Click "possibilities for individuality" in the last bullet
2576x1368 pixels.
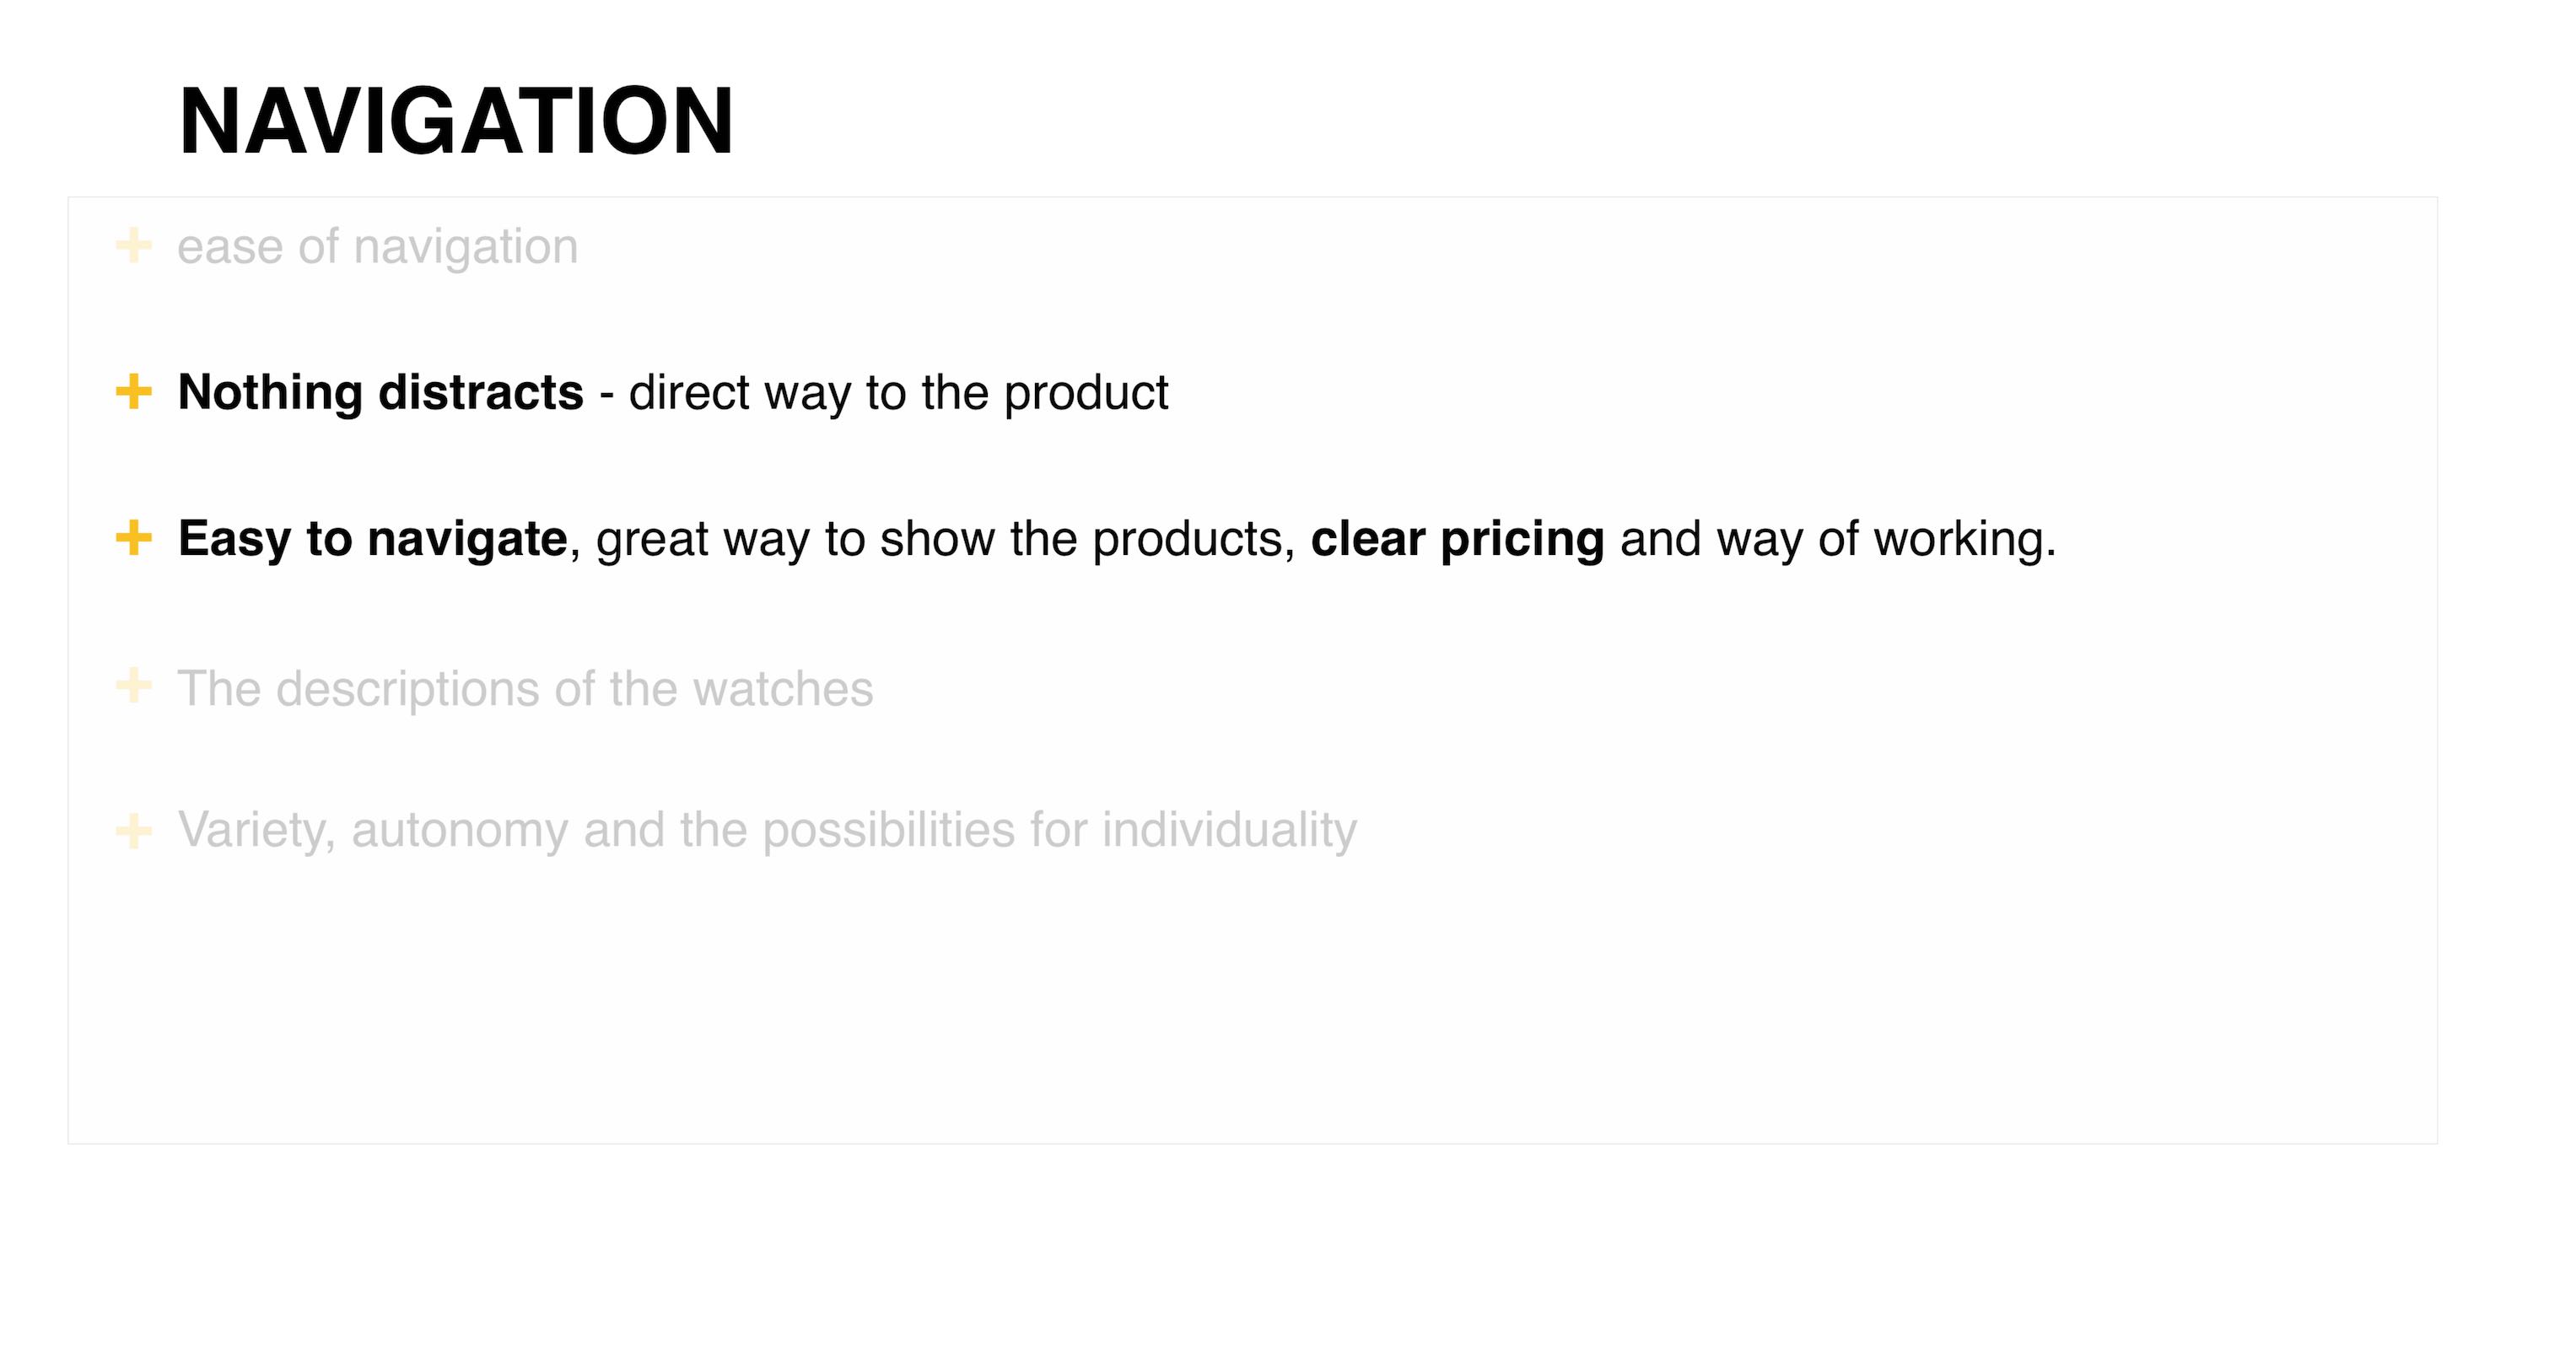(x=1059, y=830)
